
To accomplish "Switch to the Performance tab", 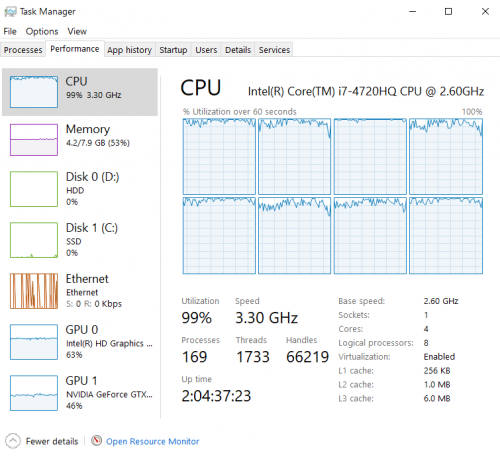I will pos(75,49).
